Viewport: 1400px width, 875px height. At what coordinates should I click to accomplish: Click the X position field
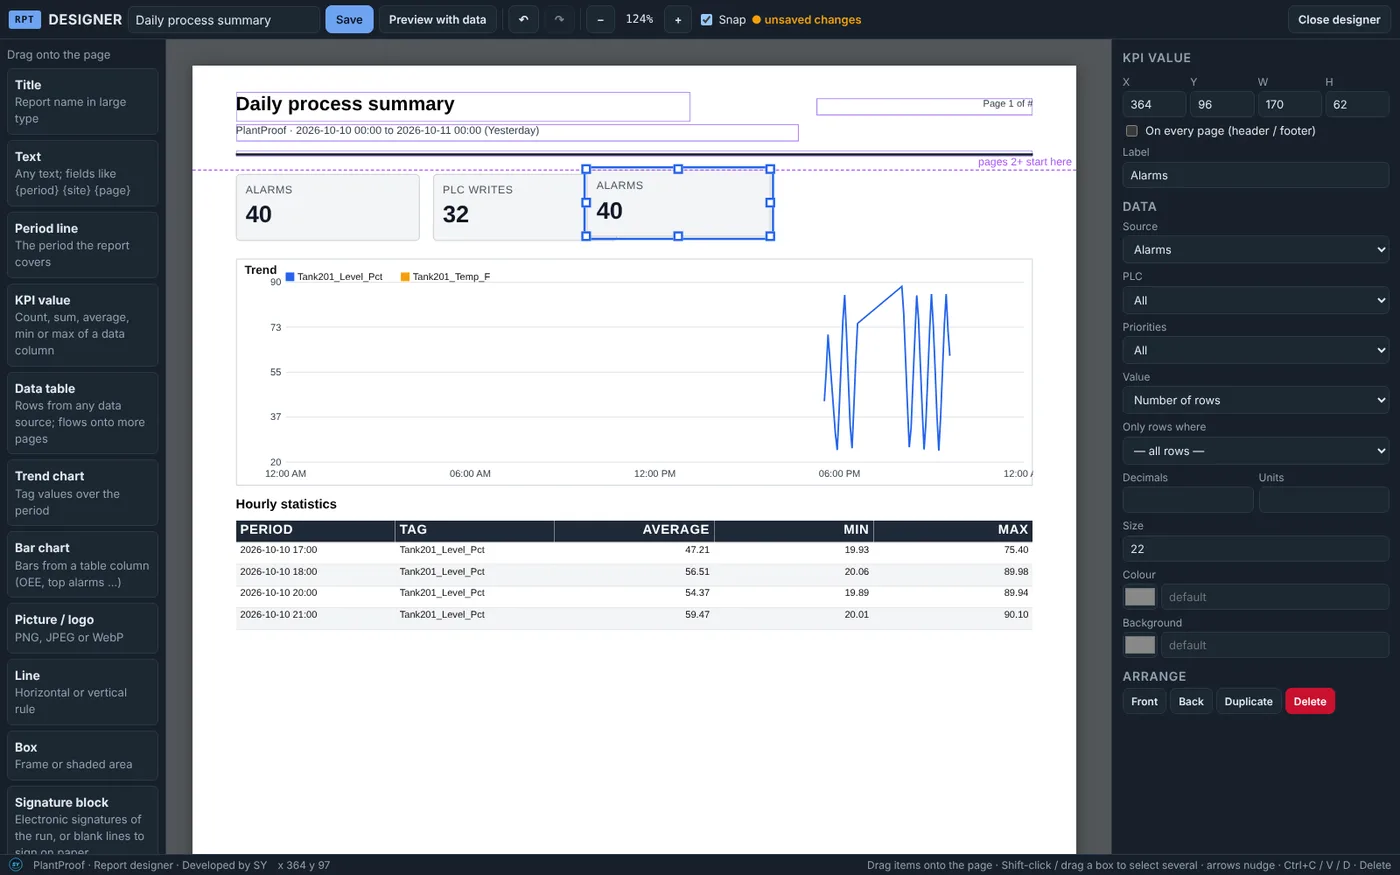[x=1154, y=104]
